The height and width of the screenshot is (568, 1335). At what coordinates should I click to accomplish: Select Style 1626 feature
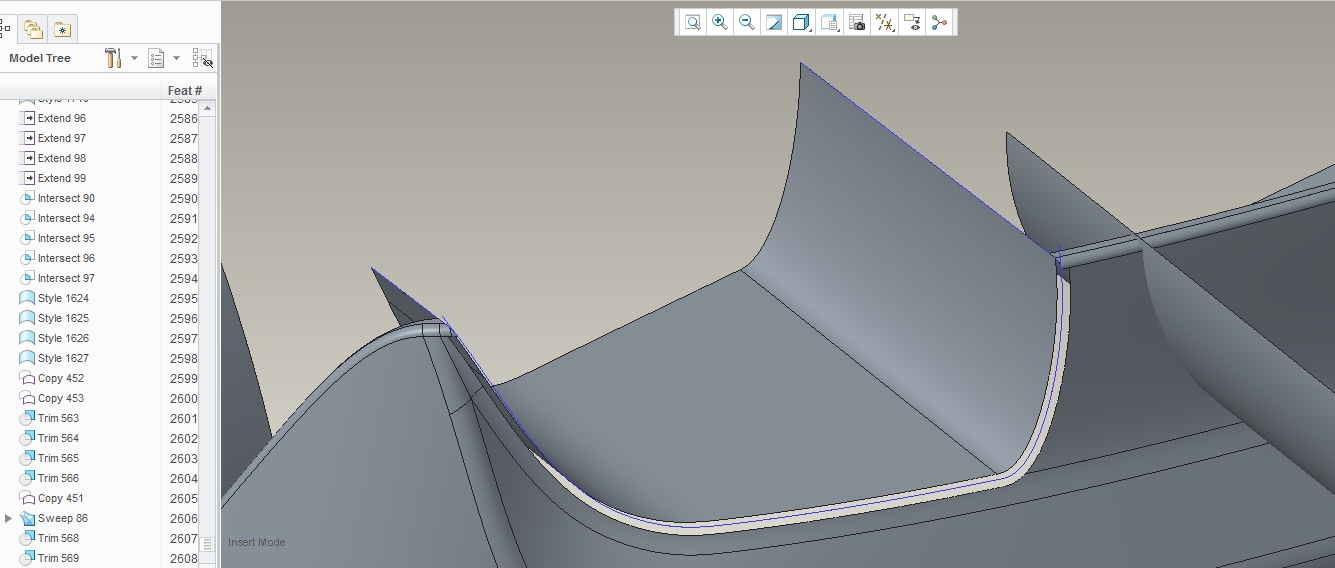tap(63, 338)
